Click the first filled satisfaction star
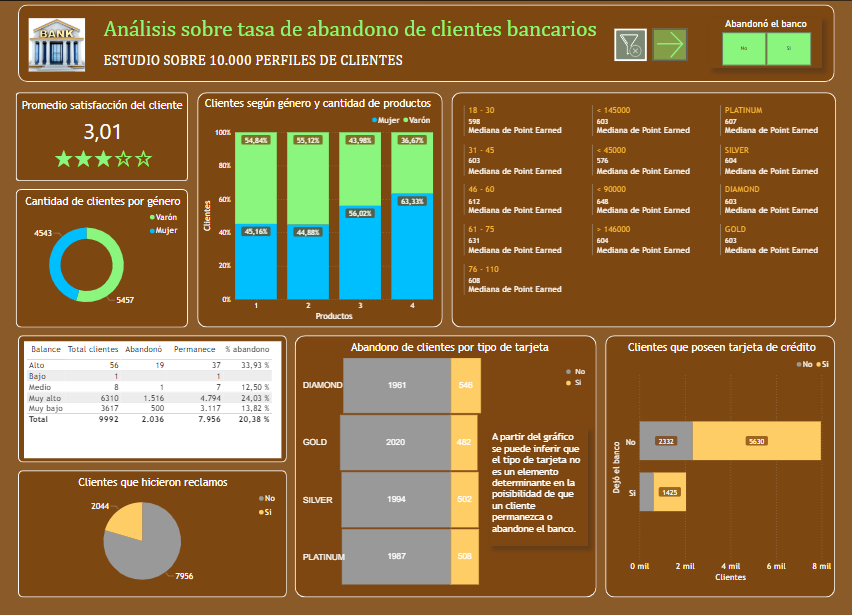The image size is (852, 615). pos(63,158)
